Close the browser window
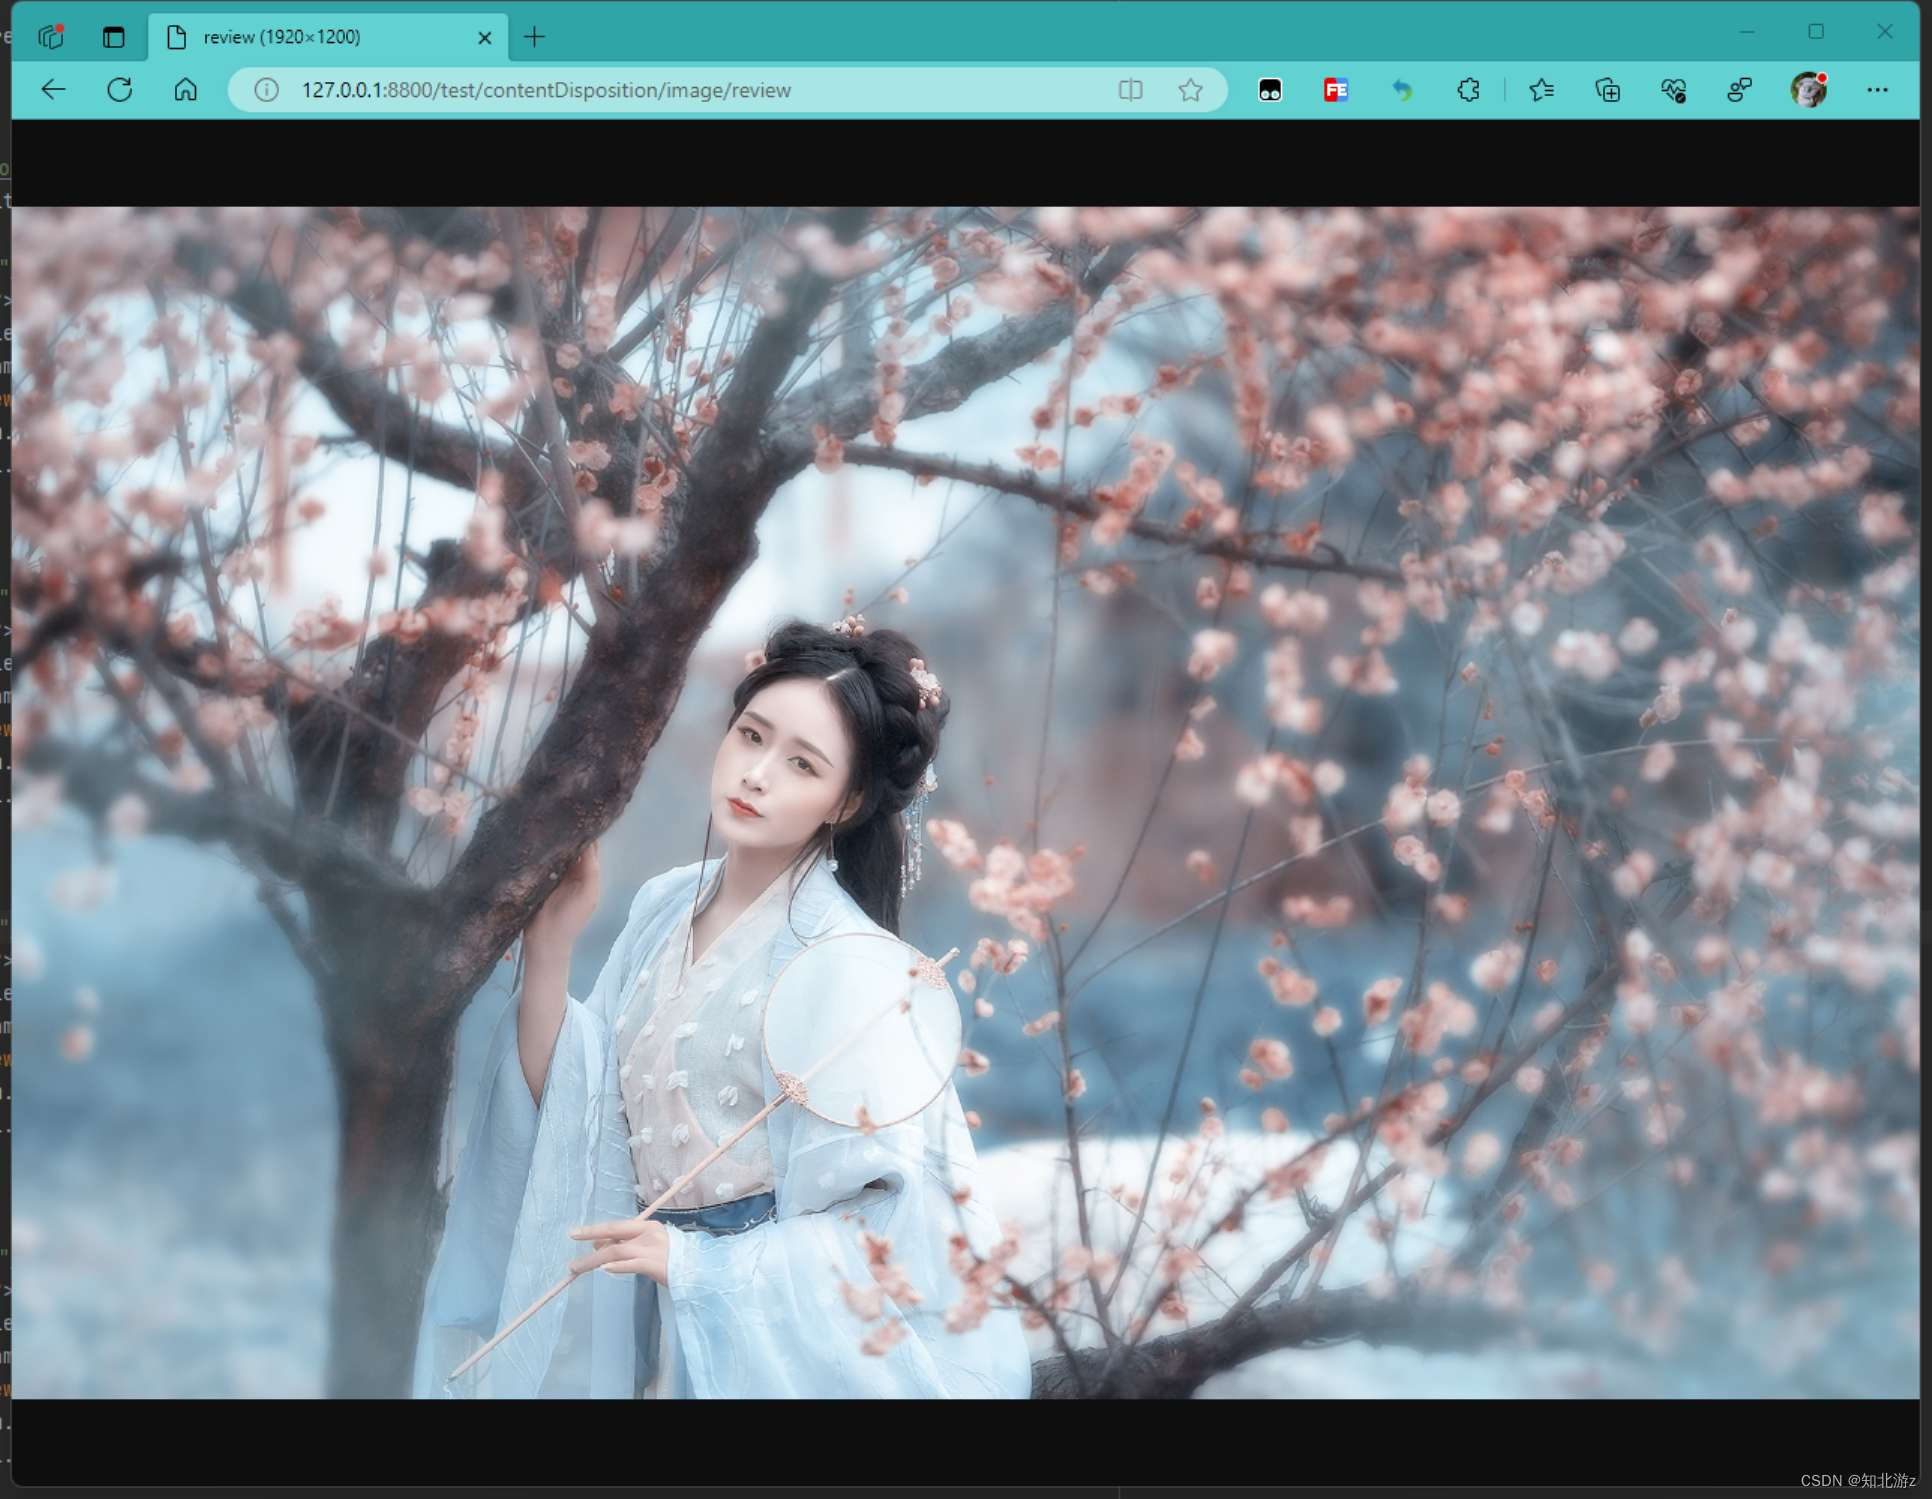The height and width of the screenshot is (1499, 1932). (1885, 32)
